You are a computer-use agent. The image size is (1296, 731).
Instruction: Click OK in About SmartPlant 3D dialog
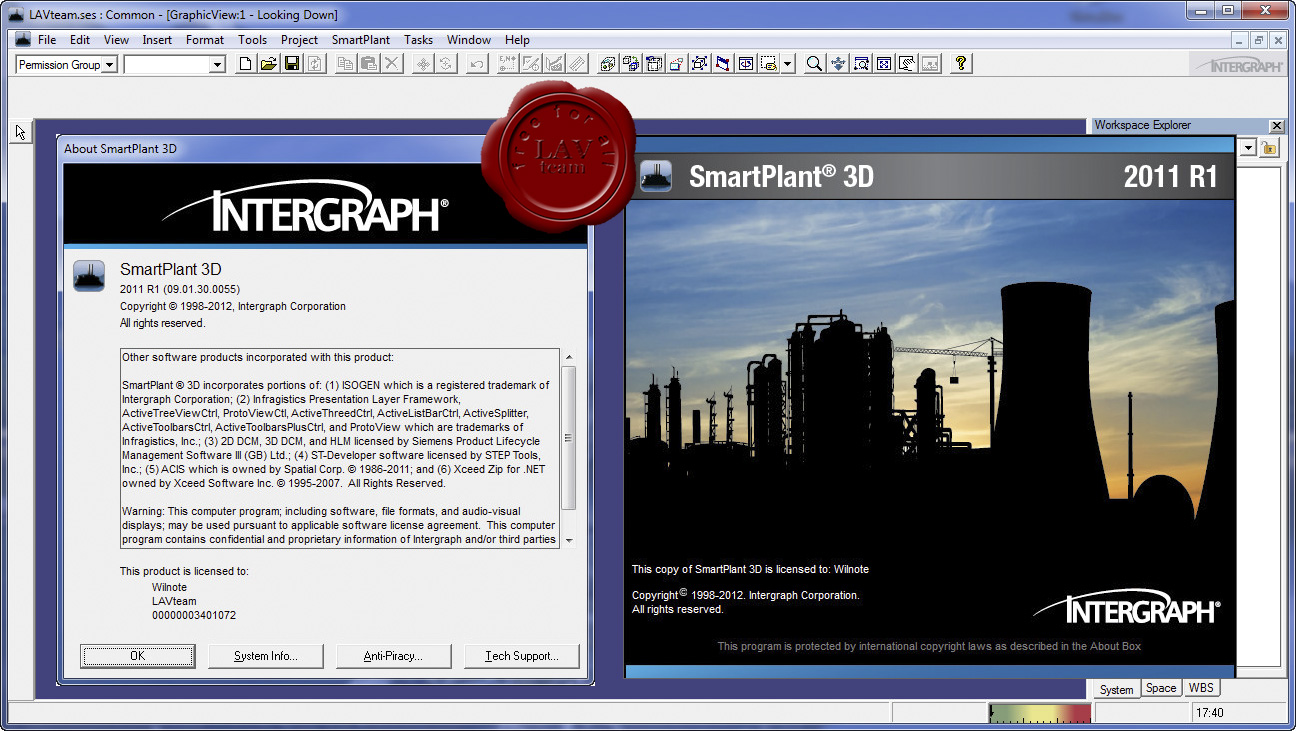(x=138, y=656)
